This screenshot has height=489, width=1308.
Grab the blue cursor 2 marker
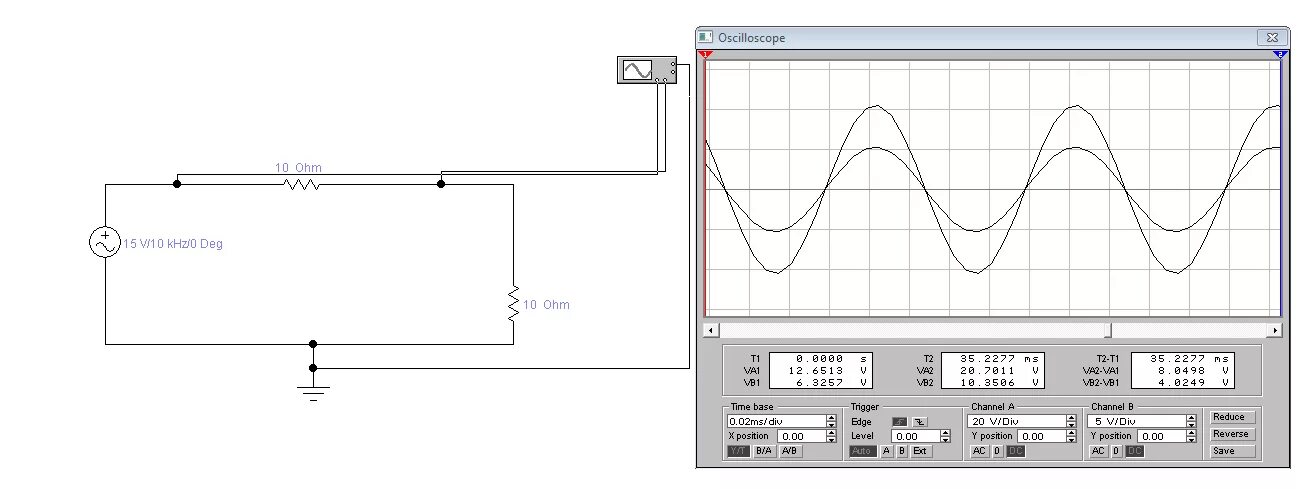point(1278,54)
